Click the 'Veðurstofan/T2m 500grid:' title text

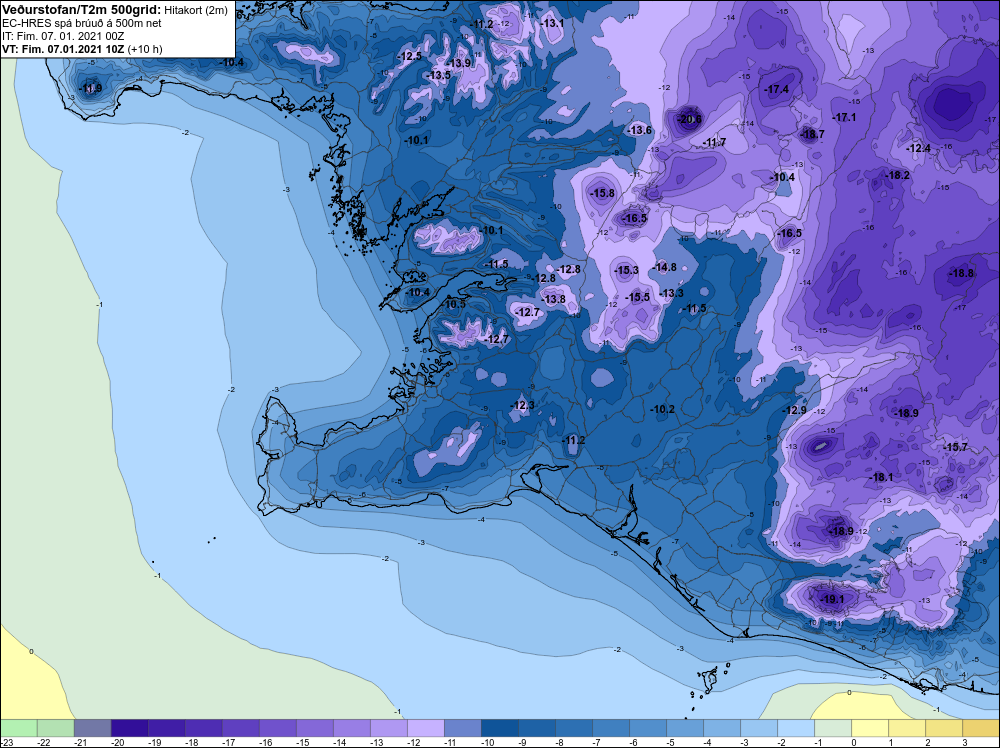click(82, 10)
